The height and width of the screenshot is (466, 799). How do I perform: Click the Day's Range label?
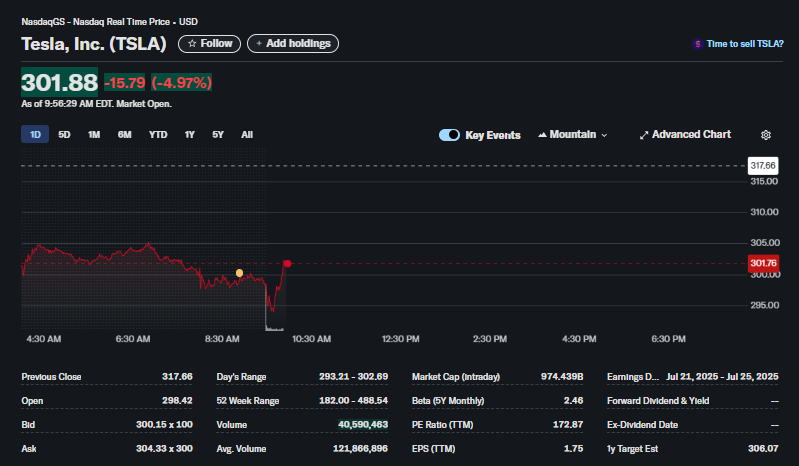(242, 377)
